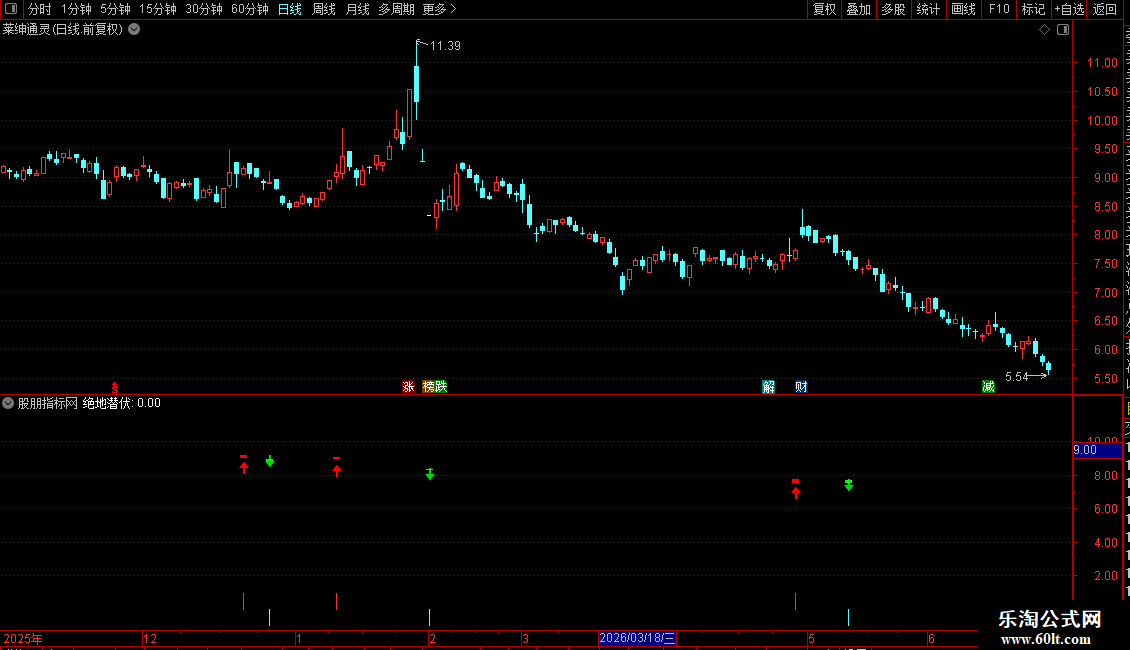Select the 5分钟 period tab
The width and height of the screenshot is (1130, 650).
[x=115, y=9]
